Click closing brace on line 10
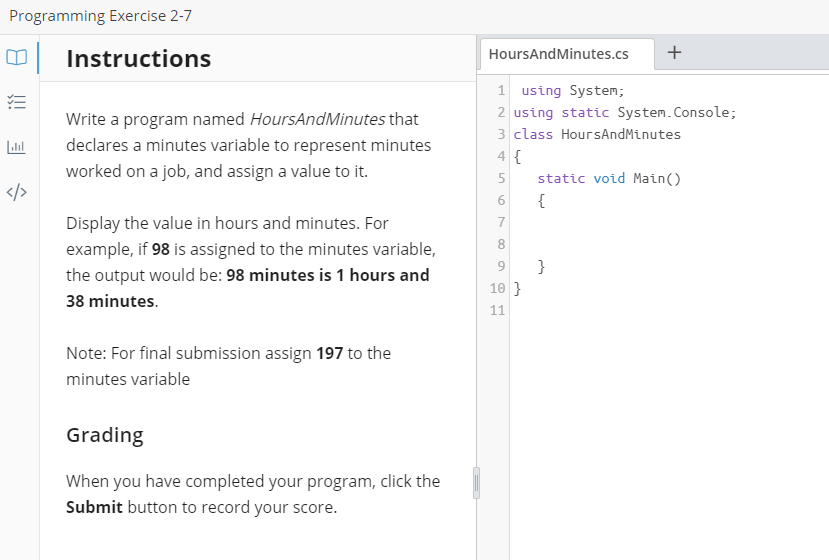Screen dimensions: 829x560 [517, 289]
